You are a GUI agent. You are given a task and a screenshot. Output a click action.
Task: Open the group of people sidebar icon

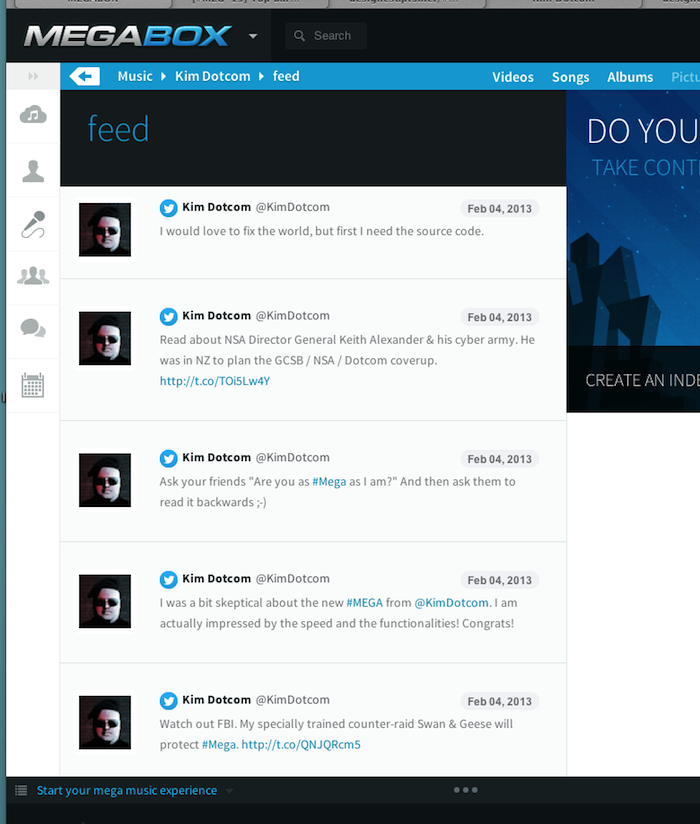coord(33,277)
